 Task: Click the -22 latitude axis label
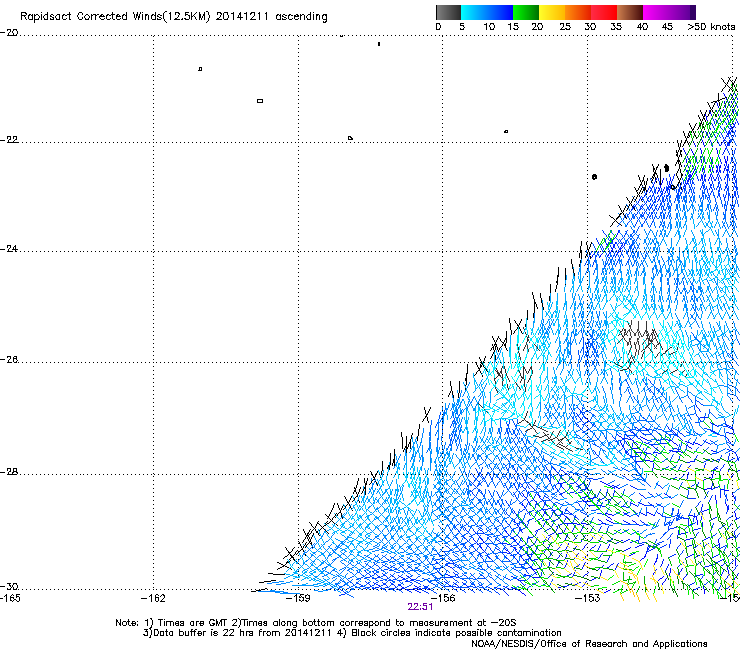9,140
